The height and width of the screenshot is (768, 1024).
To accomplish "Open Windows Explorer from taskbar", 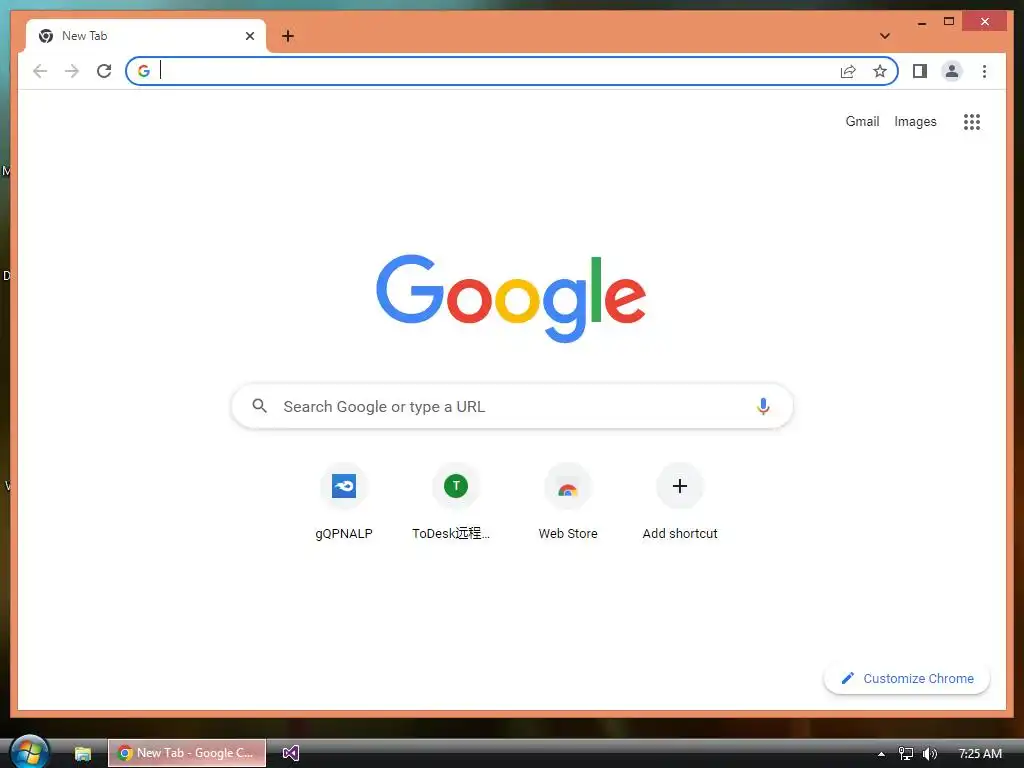I will coord(82,753).
